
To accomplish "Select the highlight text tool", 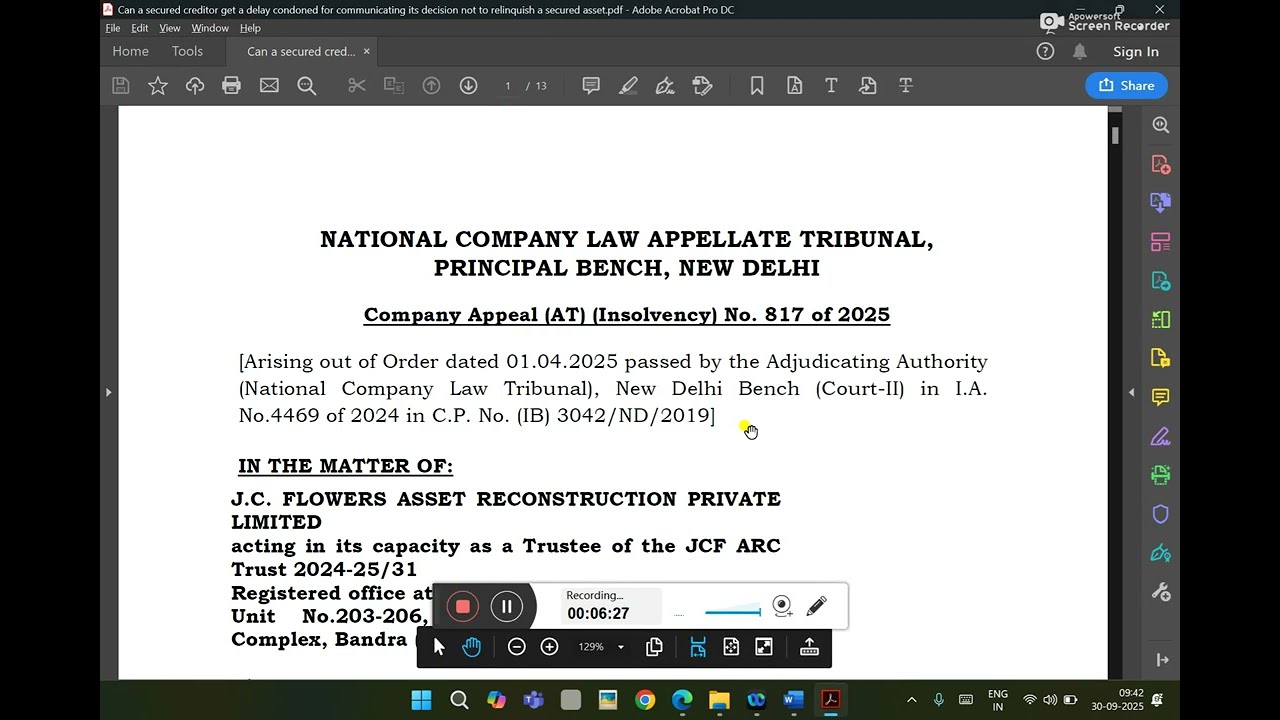I will [x=628, y=86].
